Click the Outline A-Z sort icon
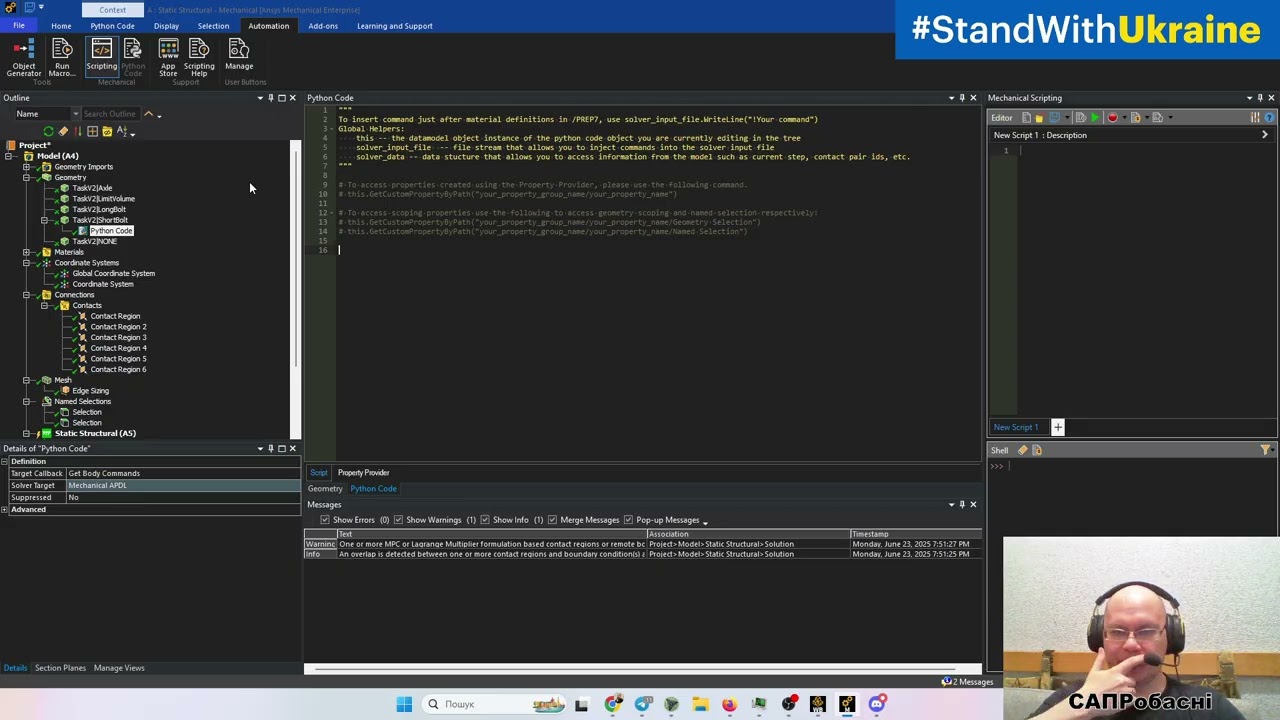 (x=122, y=132)
